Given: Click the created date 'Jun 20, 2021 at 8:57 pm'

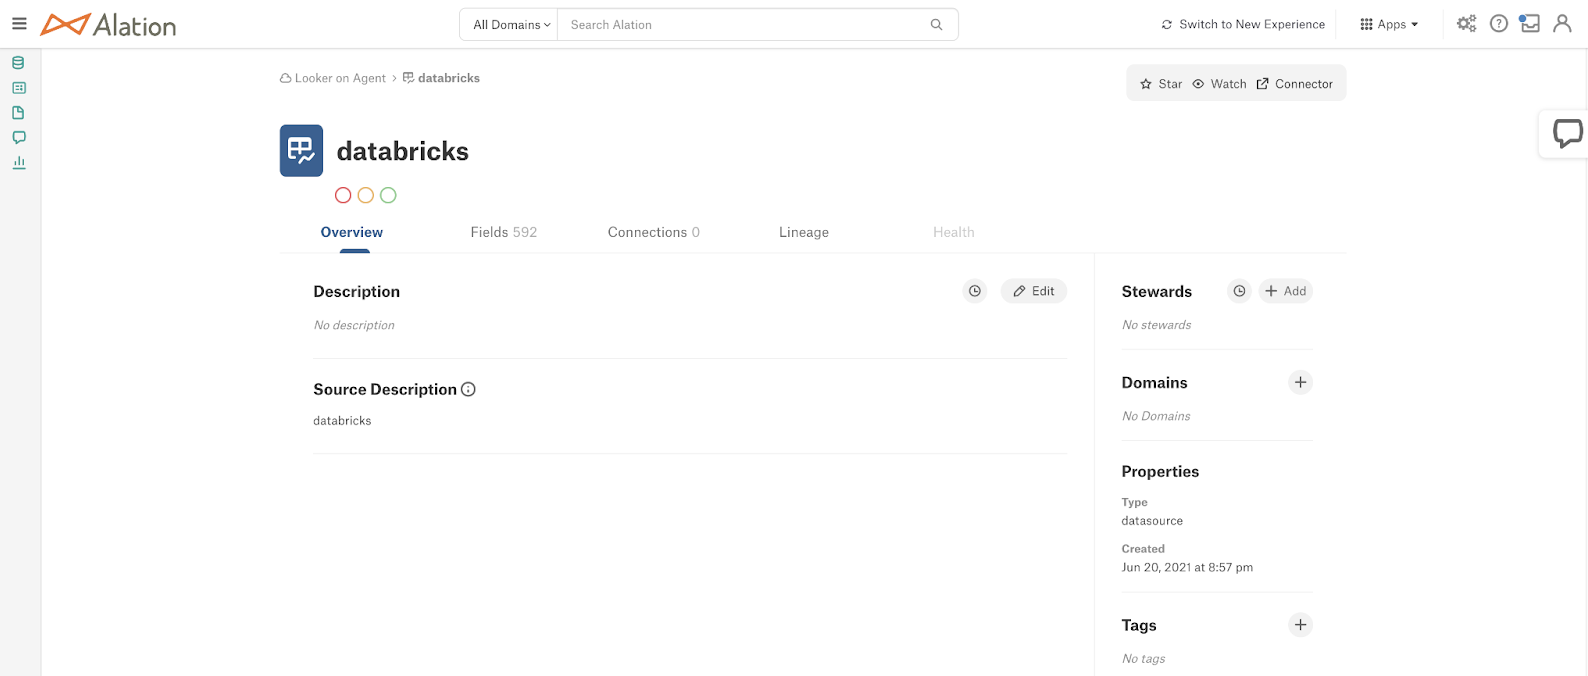Looking at the screenshot, I should click(1187, 567).
